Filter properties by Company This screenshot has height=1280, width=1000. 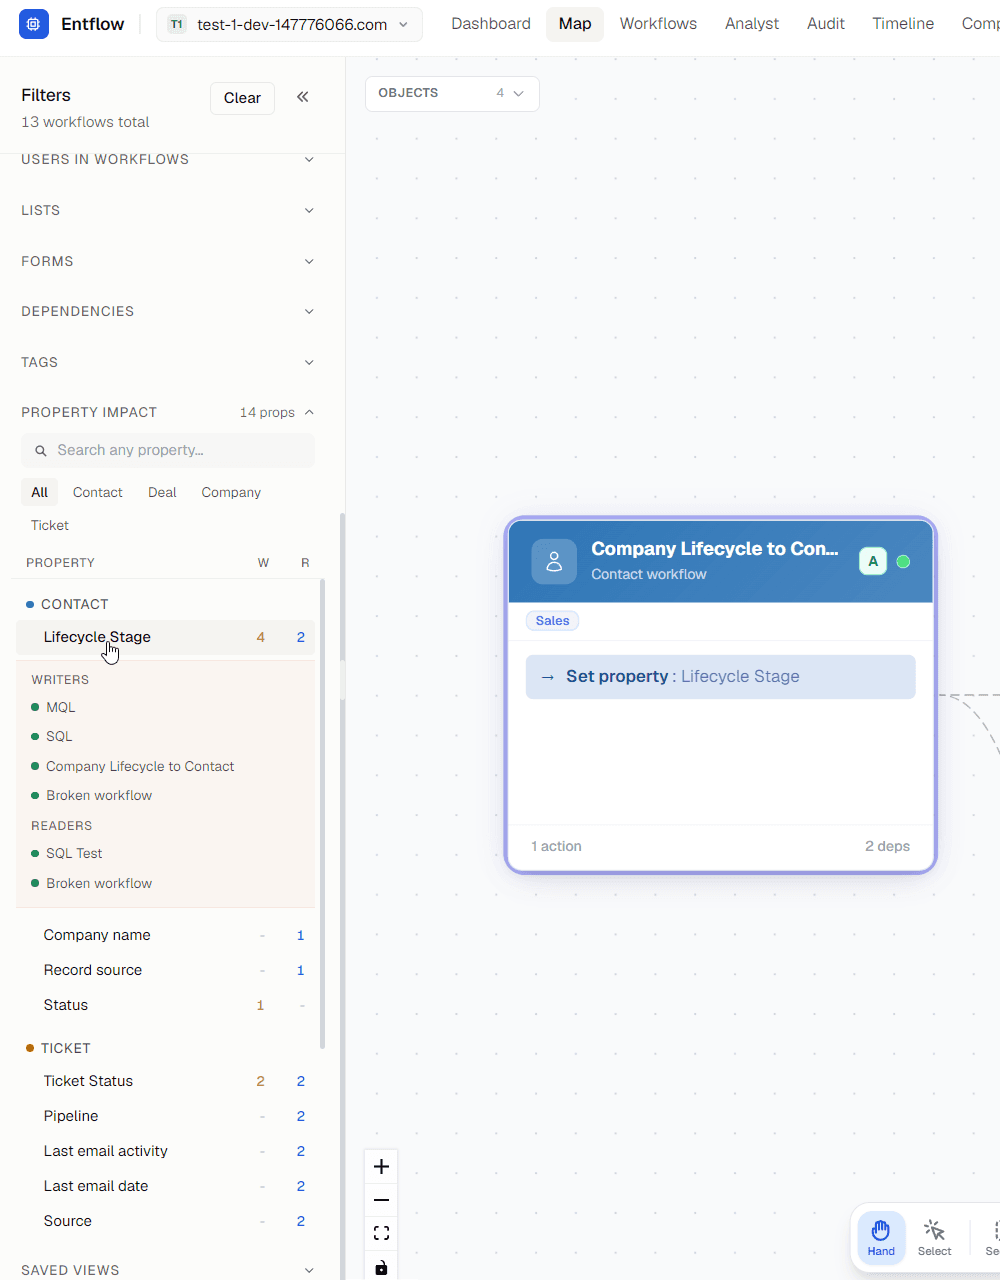pos(231,492)
